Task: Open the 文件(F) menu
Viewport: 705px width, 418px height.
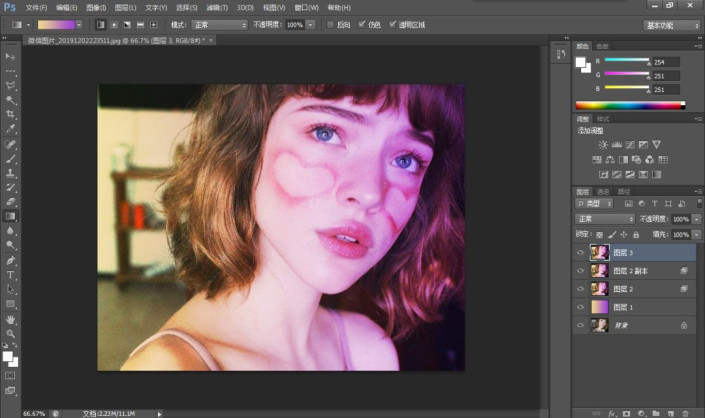Action: coord(36,8)
